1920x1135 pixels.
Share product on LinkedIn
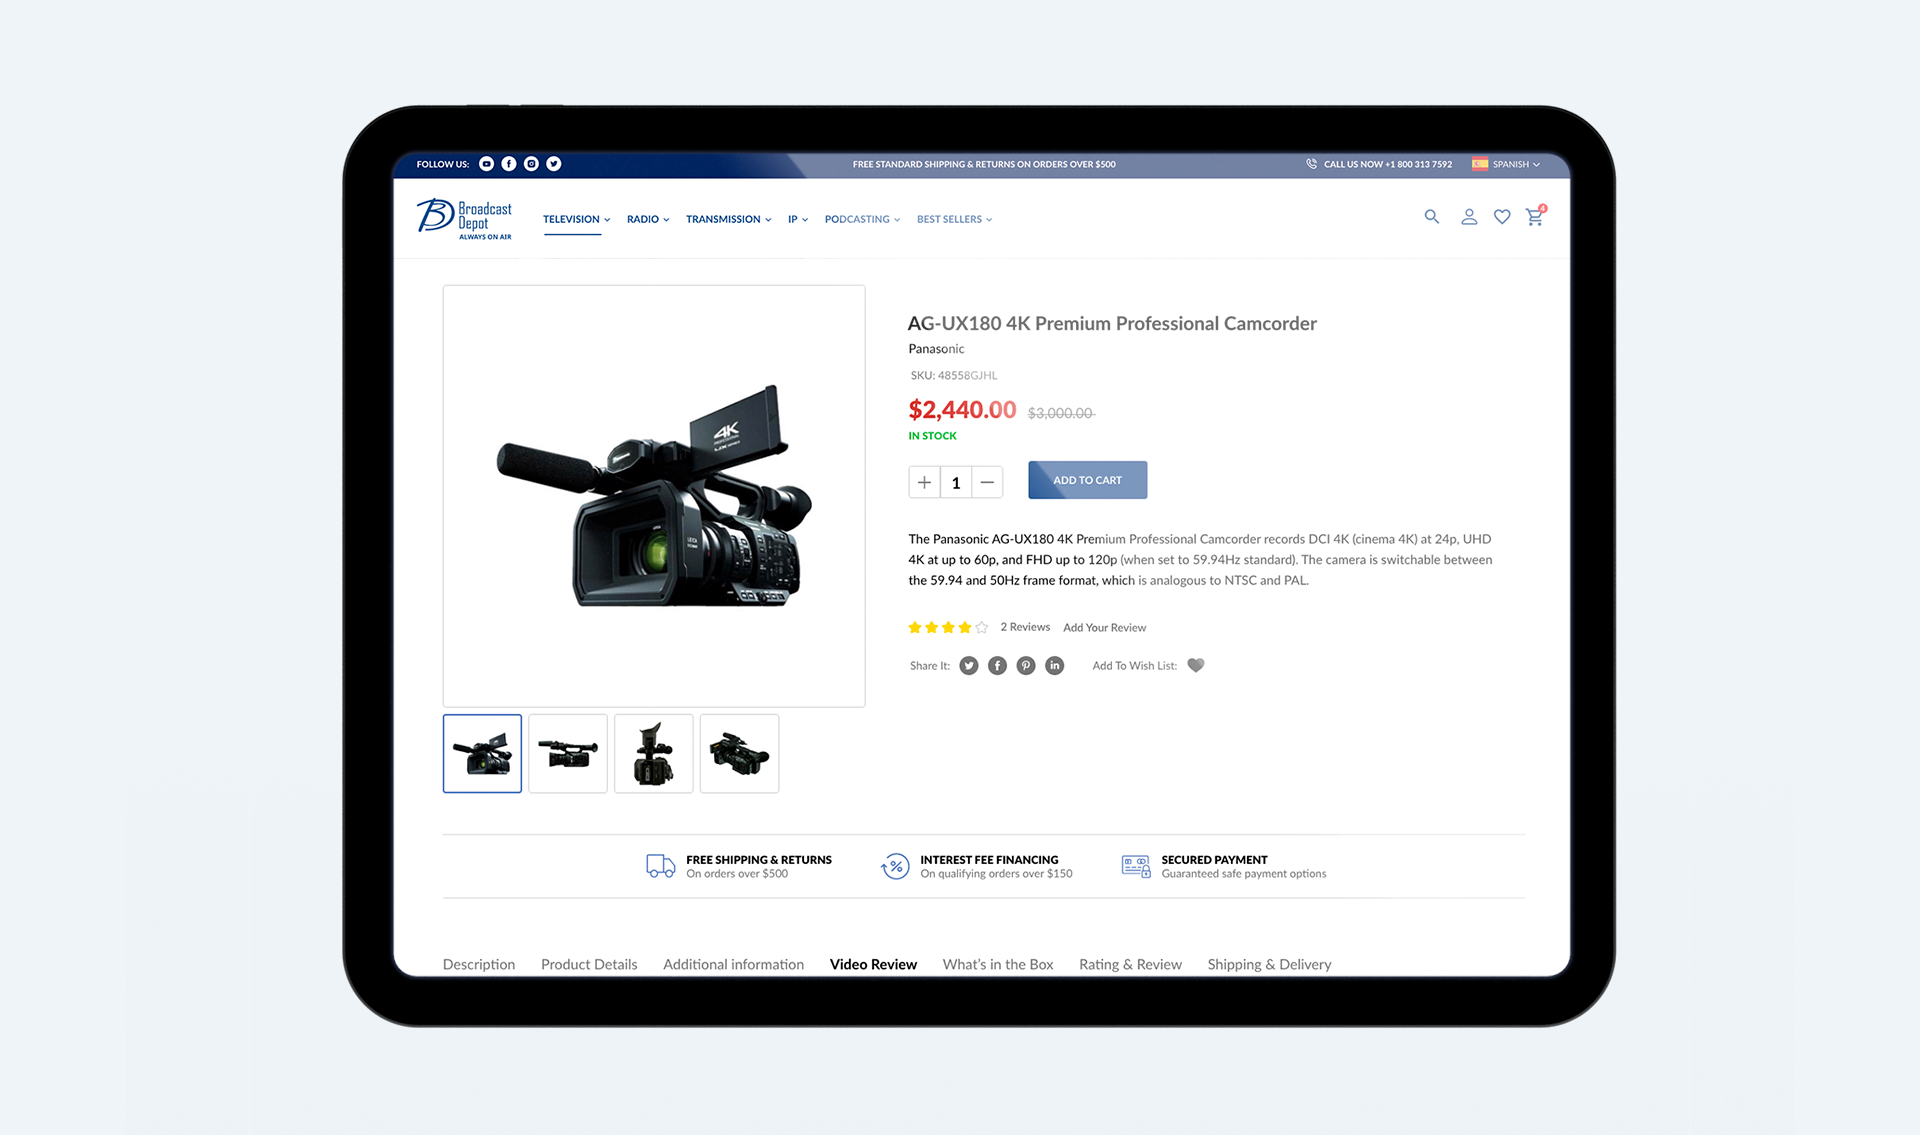tap(1054, 666)
